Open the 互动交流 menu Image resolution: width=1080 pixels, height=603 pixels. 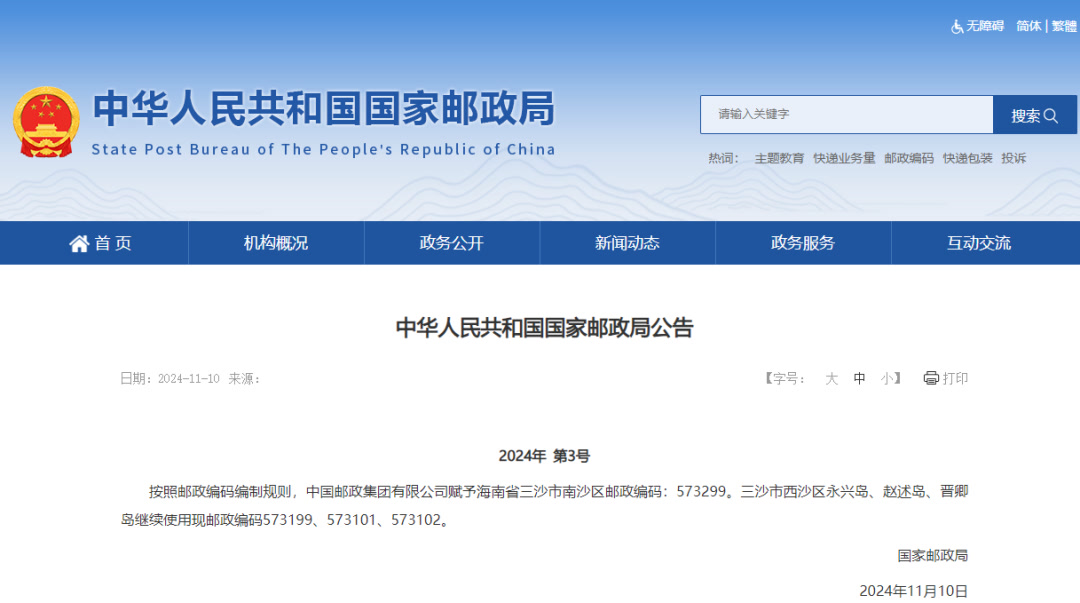[979, 243]
